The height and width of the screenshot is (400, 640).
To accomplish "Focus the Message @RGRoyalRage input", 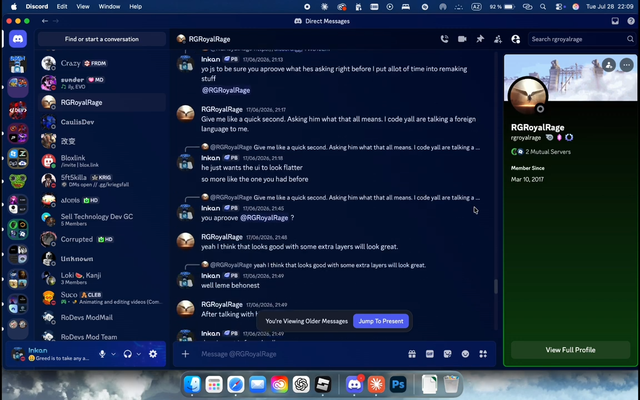I will pos(300,354).
